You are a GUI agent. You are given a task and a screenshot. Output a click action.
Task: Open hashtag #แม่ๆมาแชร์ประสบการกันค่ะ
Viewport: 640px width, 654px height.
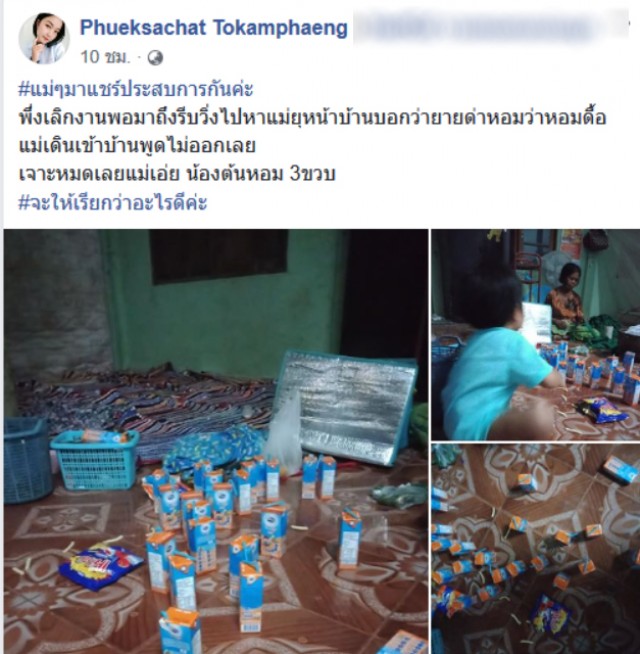pos(136,90)
